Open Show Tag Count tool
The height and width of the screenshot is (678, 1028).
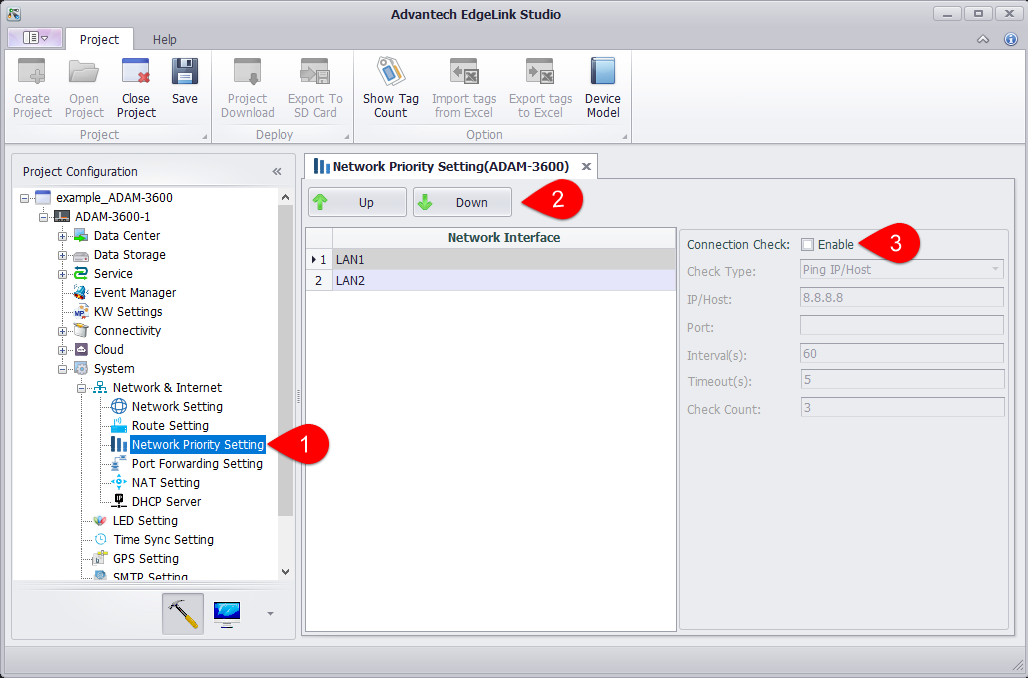pyautogui.click(x=390, y=87)
